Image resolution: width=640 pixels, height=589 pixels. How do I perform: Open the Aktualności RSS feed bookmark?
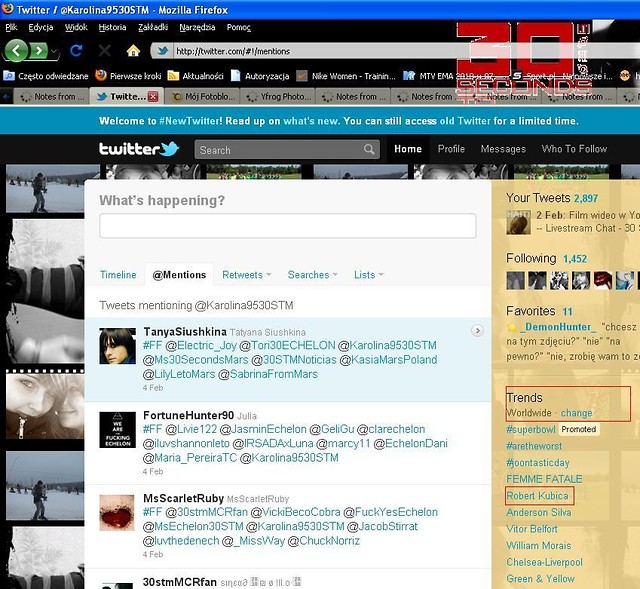click(x=196, y=76)
